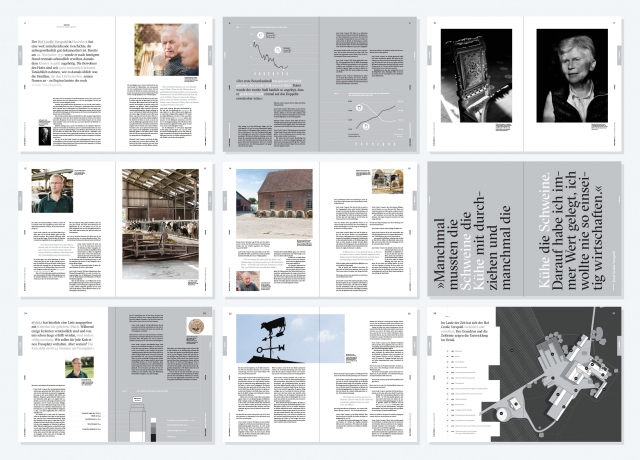The image size is (640, 460).
Task: Select the small portrait below the headline text
Action: (46, 136)
